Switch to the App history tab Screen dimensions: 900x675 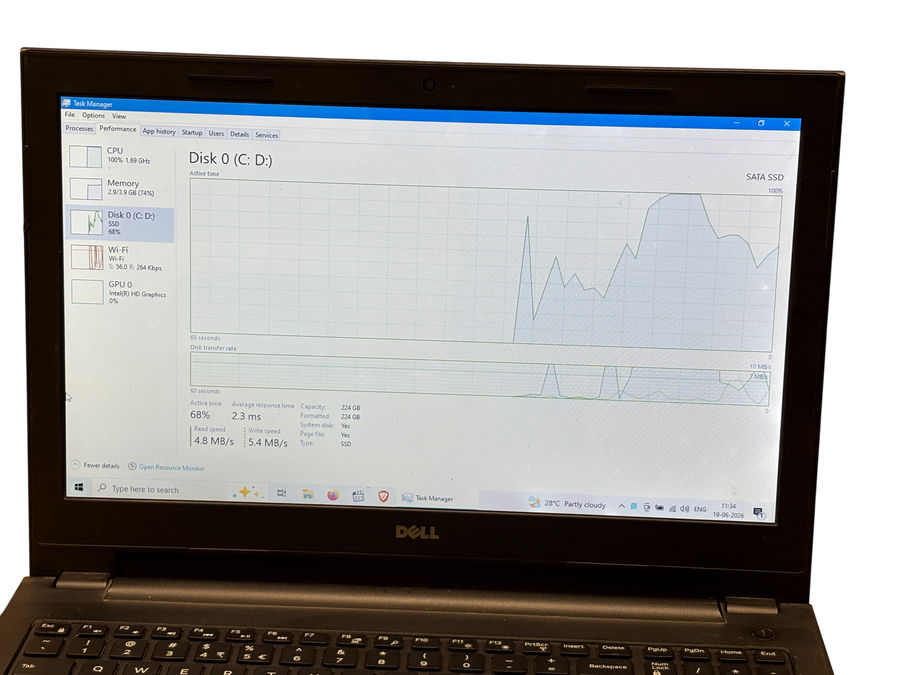pyautogui.click(x=159, y=131)
